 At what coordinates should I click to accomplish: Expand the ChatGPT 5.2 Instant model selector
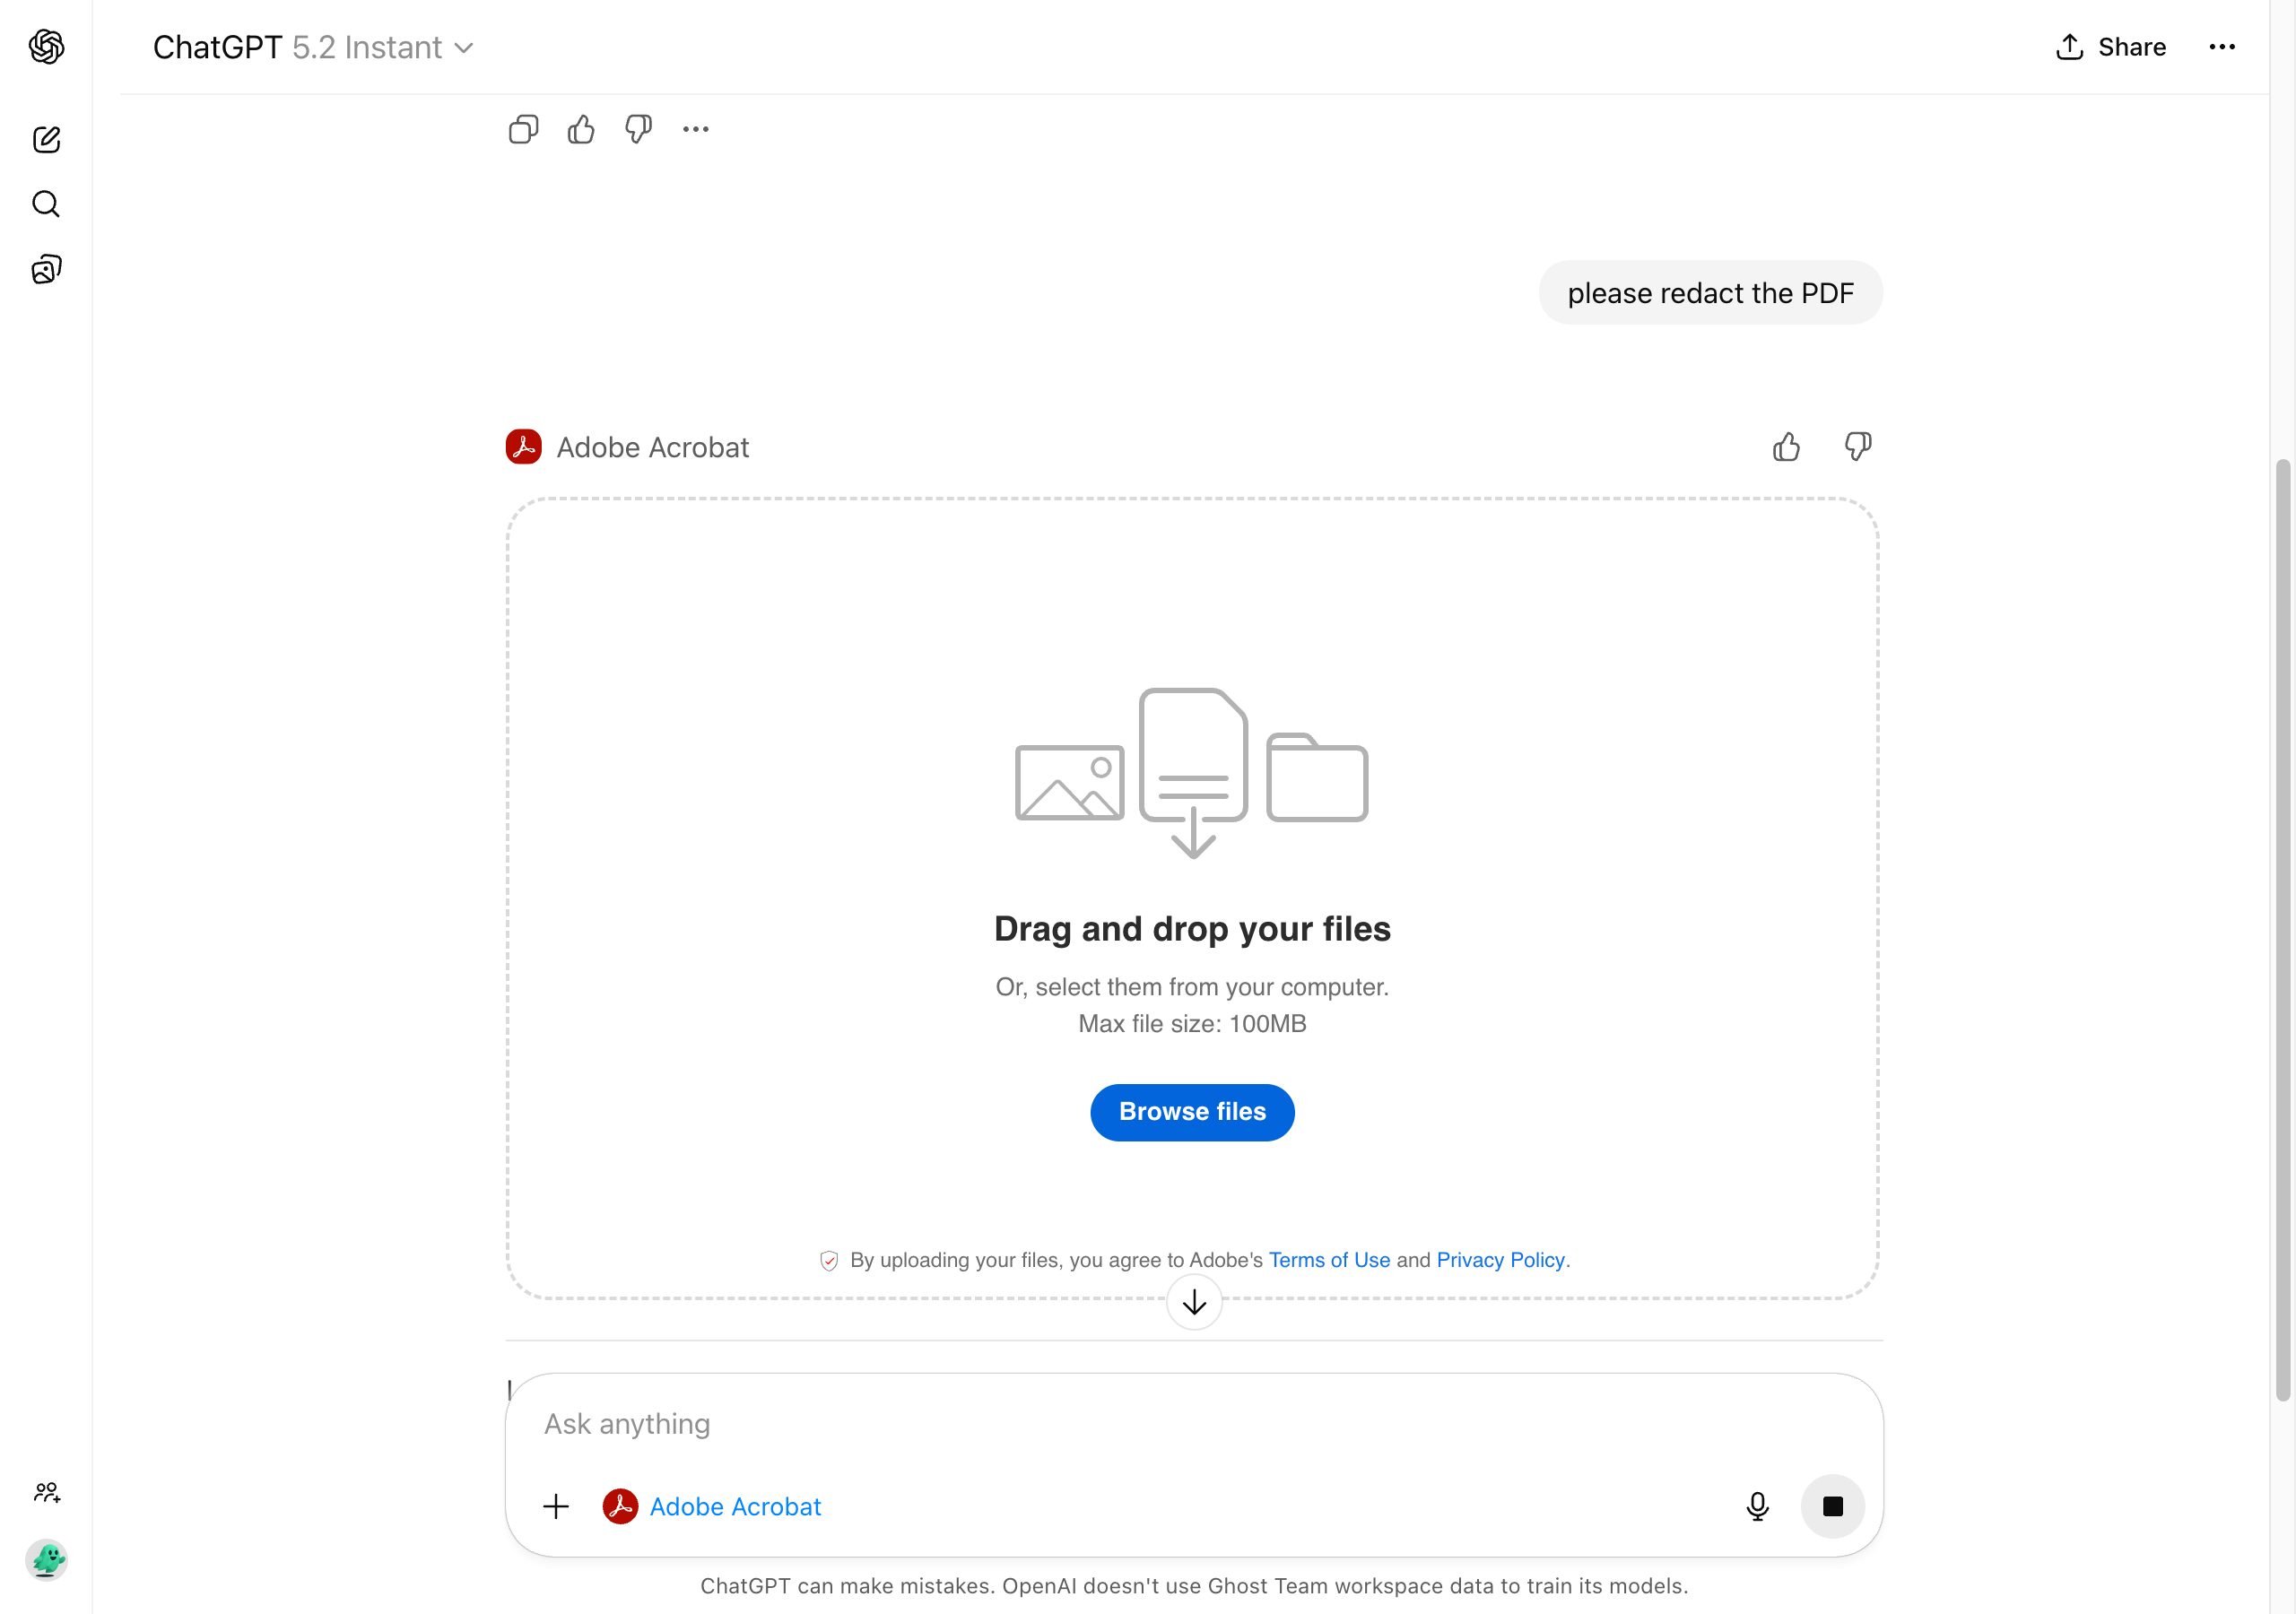click(x=313, y=47)
